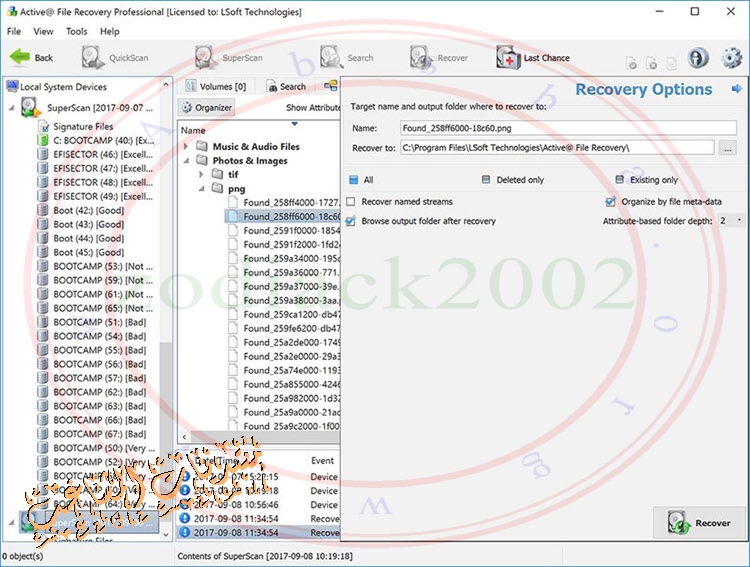750x567 pixels.
Task: Select EFISECTOR (46:) volume
Action: coord(96,154)
